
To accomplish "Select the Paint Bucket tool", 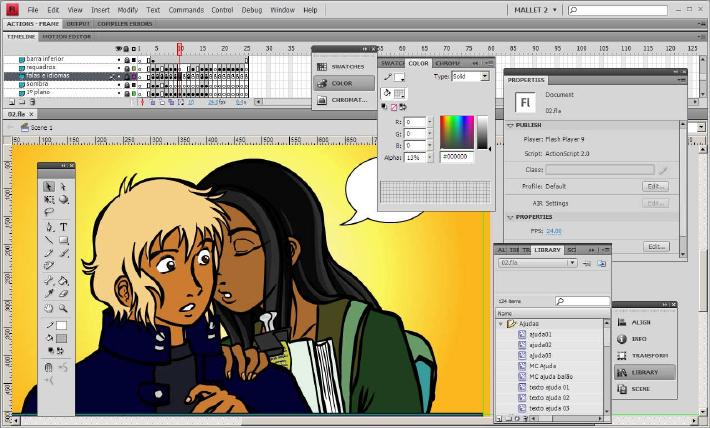I will pos(63,281).
